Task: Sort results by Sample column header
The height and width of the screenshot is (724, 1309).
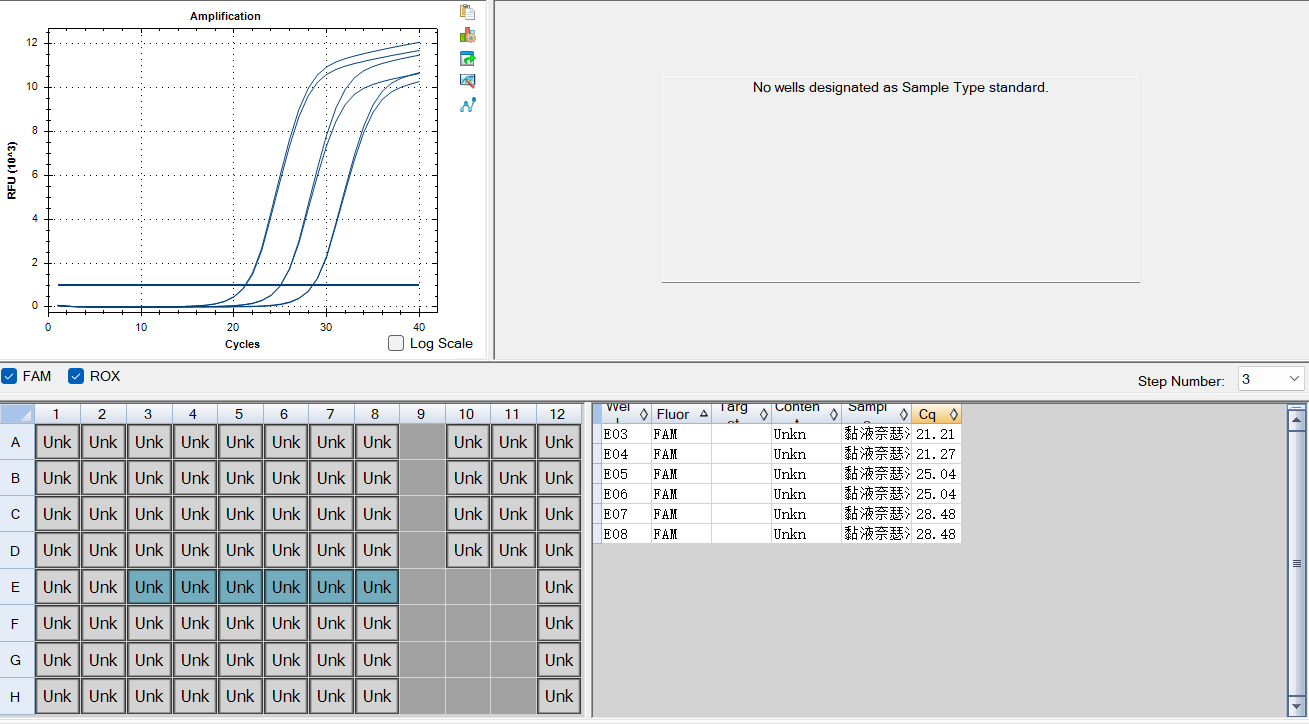Action: coord(875,413)
